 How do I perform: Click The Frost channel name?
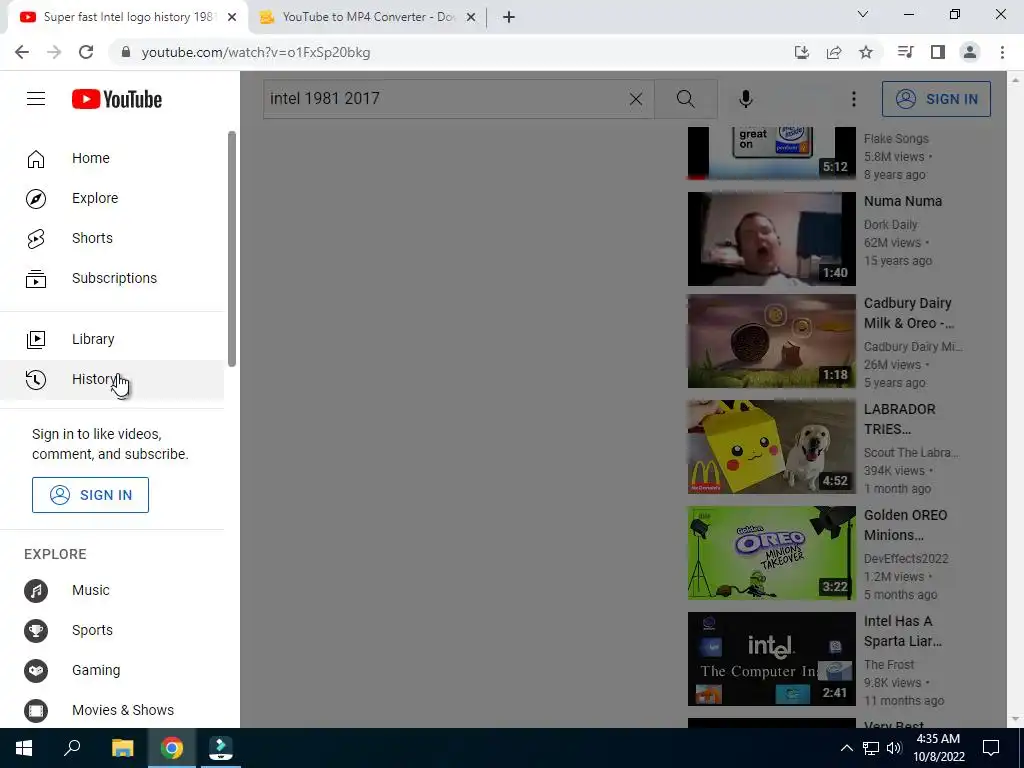889,665
